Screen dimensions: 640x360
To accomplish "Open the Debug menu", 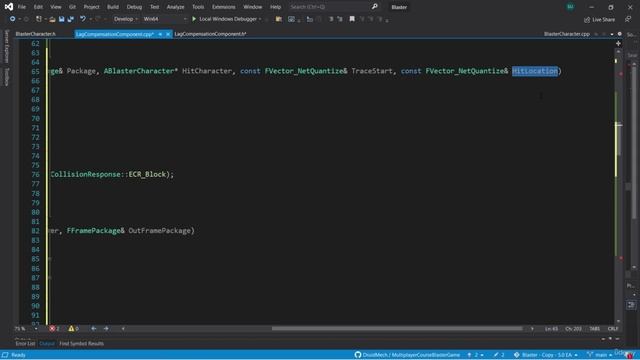I will click(x=134, y=7).
